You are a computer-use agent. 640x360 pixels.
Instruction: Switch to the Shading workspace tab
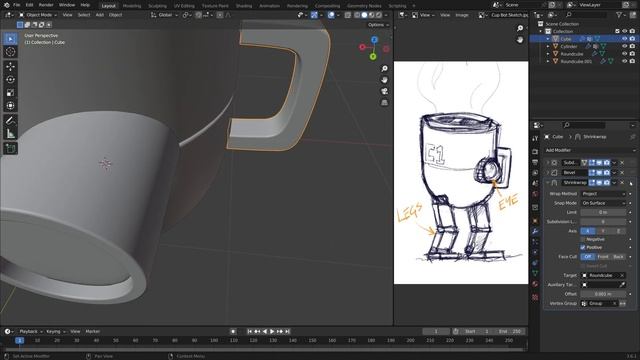coord(244,6)
